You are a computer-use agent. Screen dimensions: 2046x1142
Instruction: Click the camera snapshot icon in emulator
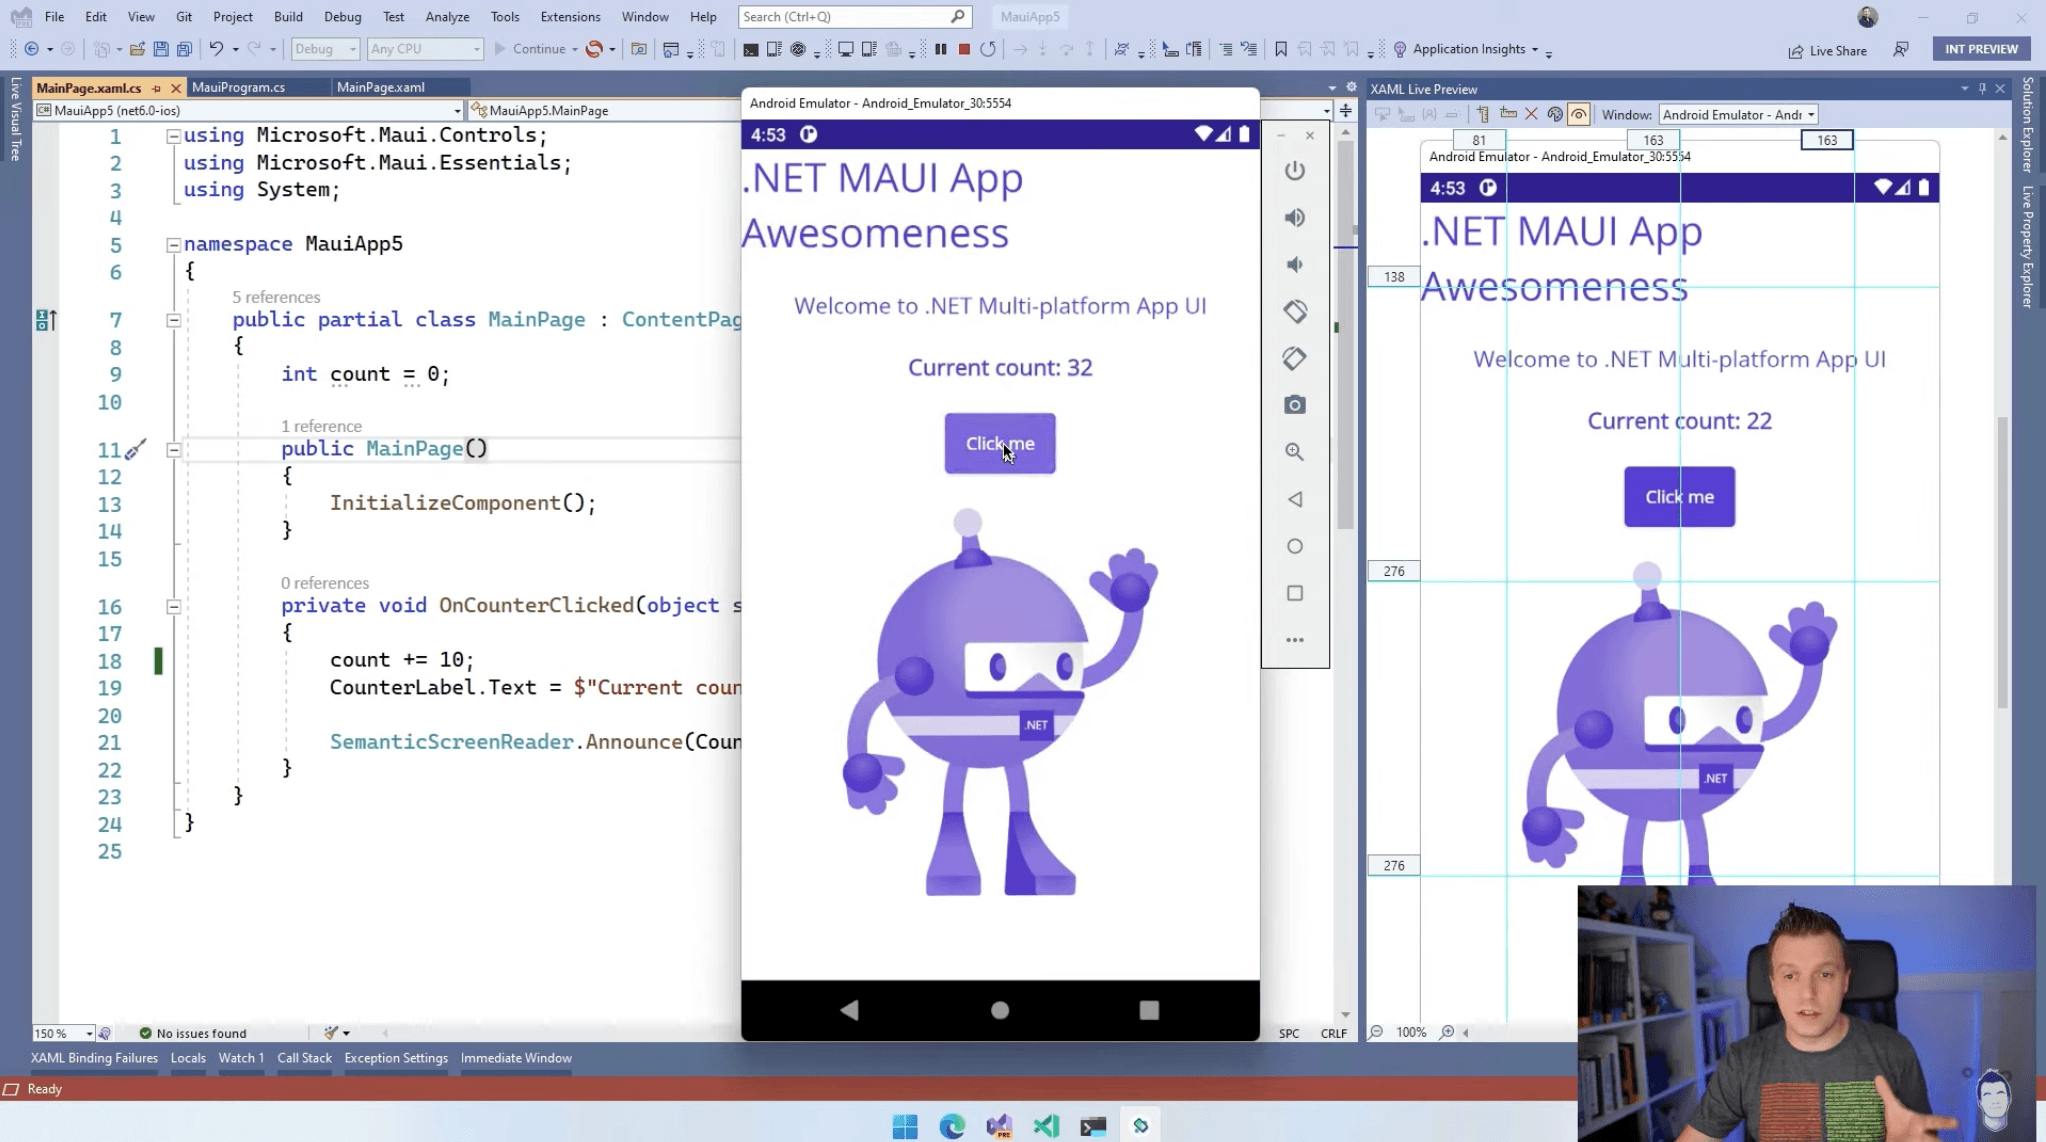1294,405
